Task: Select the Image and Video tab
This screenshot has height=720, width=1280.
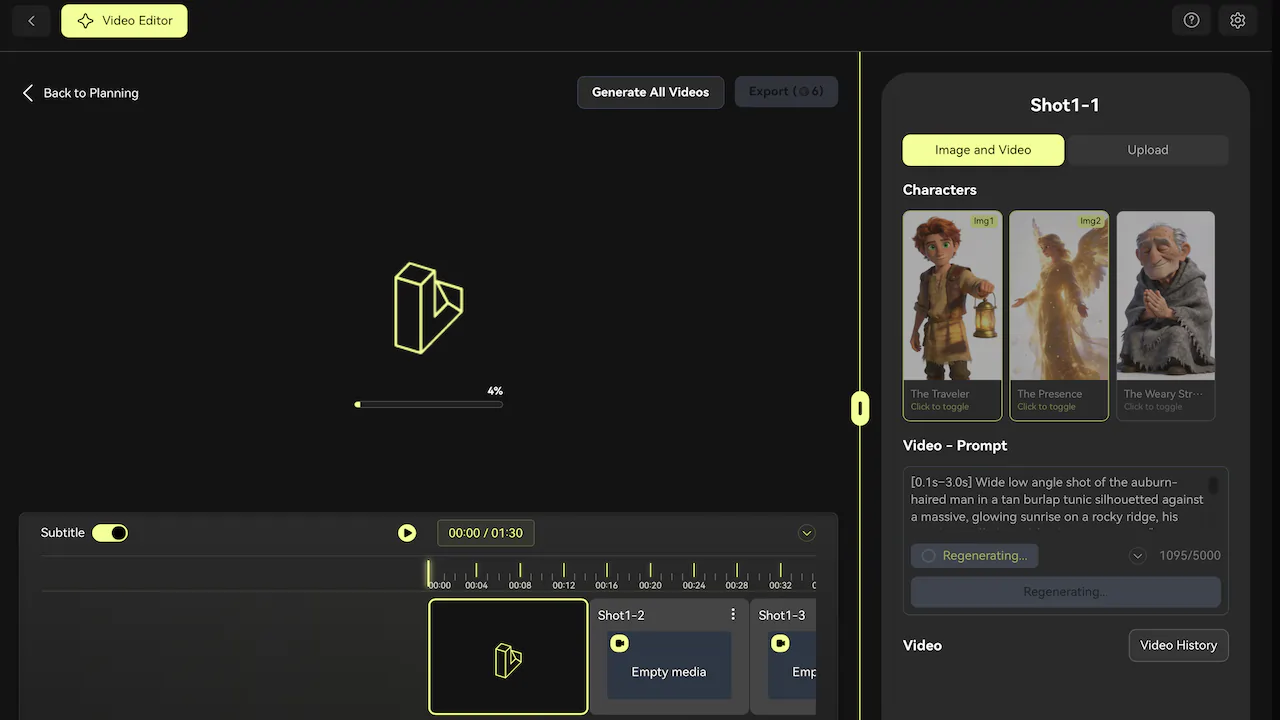Action: click(983, 150)
